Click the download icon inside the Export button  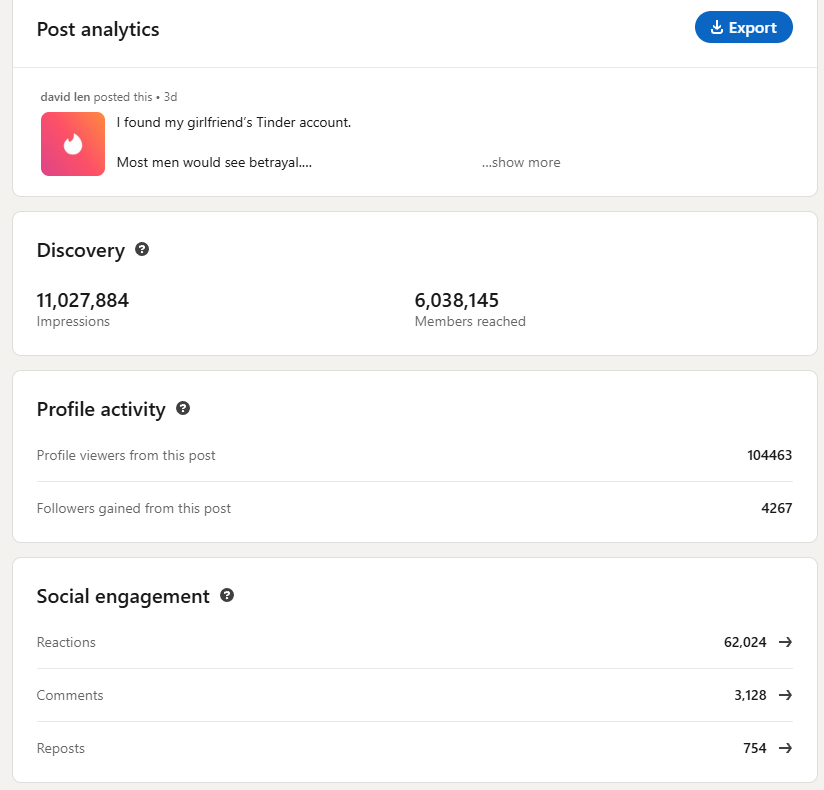click(717, 27)
